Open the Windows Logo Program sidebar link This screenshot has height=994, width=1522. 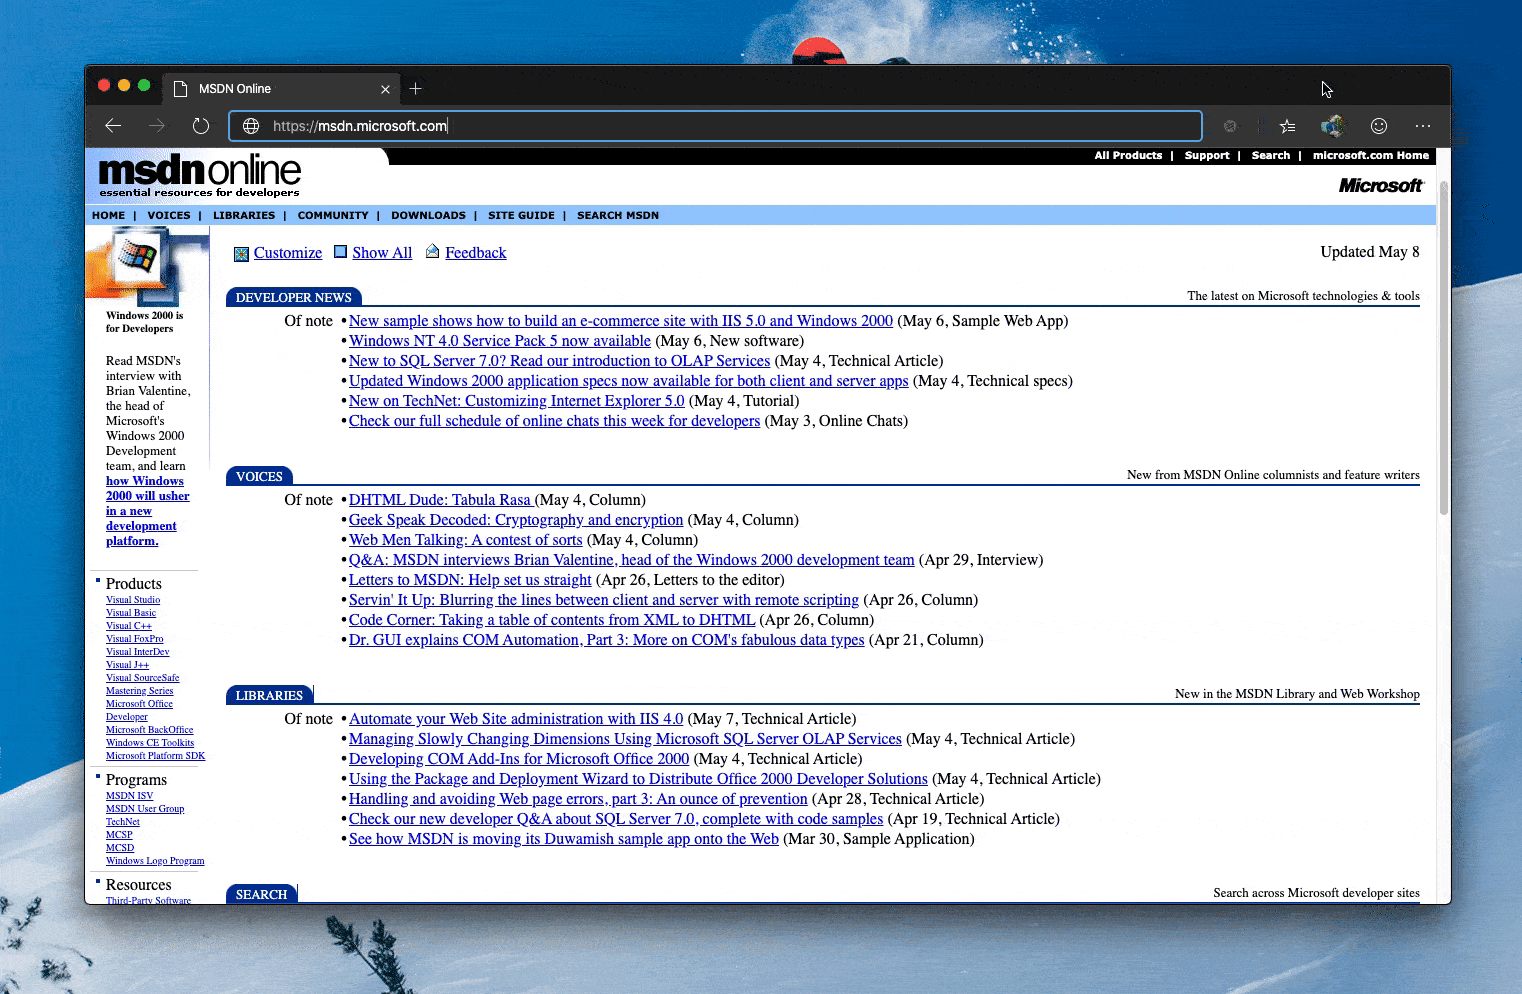pyautogui.click(x=155, y=861)
